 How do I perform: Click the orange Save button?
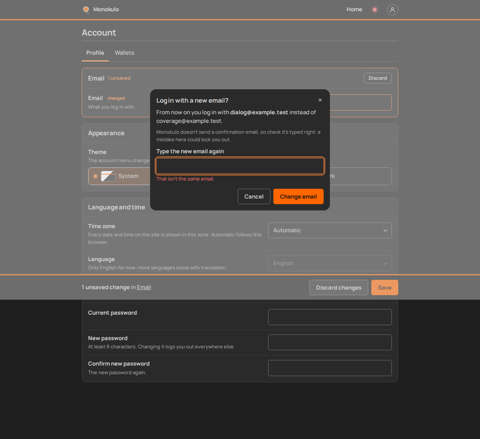(x=385, y=288)
